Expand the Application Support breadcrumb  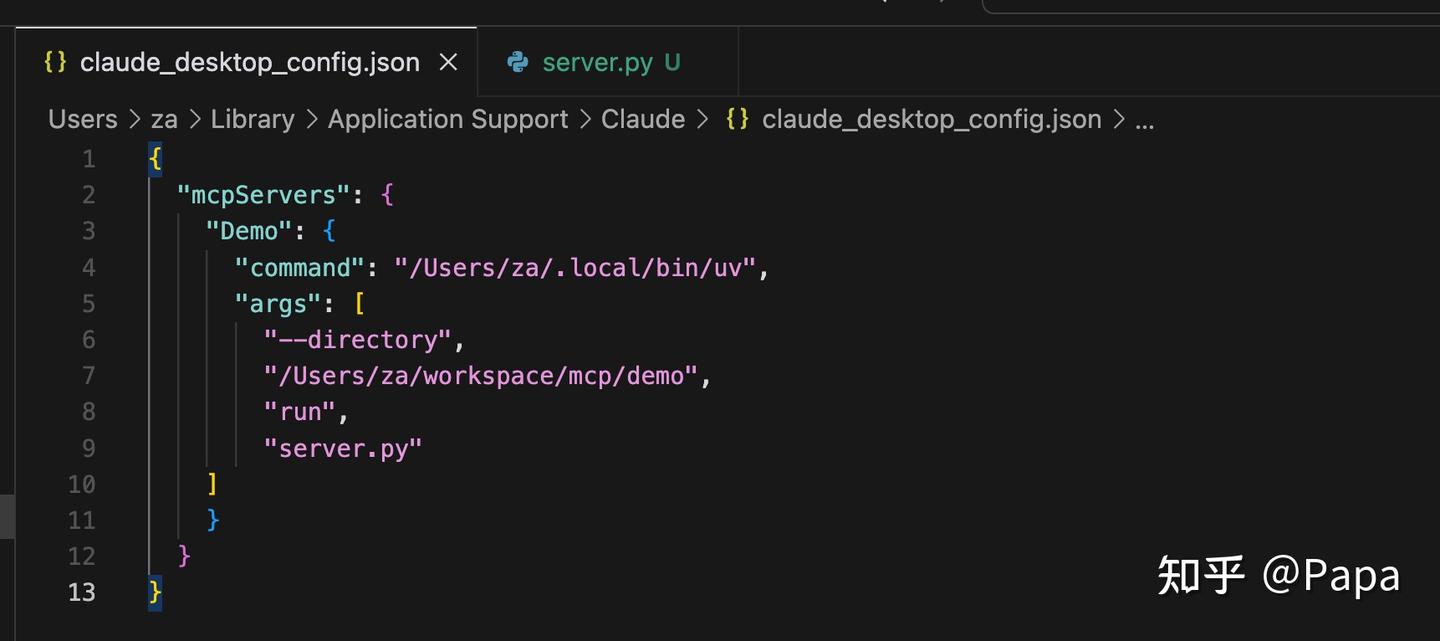pyautogui.click(x=448, y=119)
